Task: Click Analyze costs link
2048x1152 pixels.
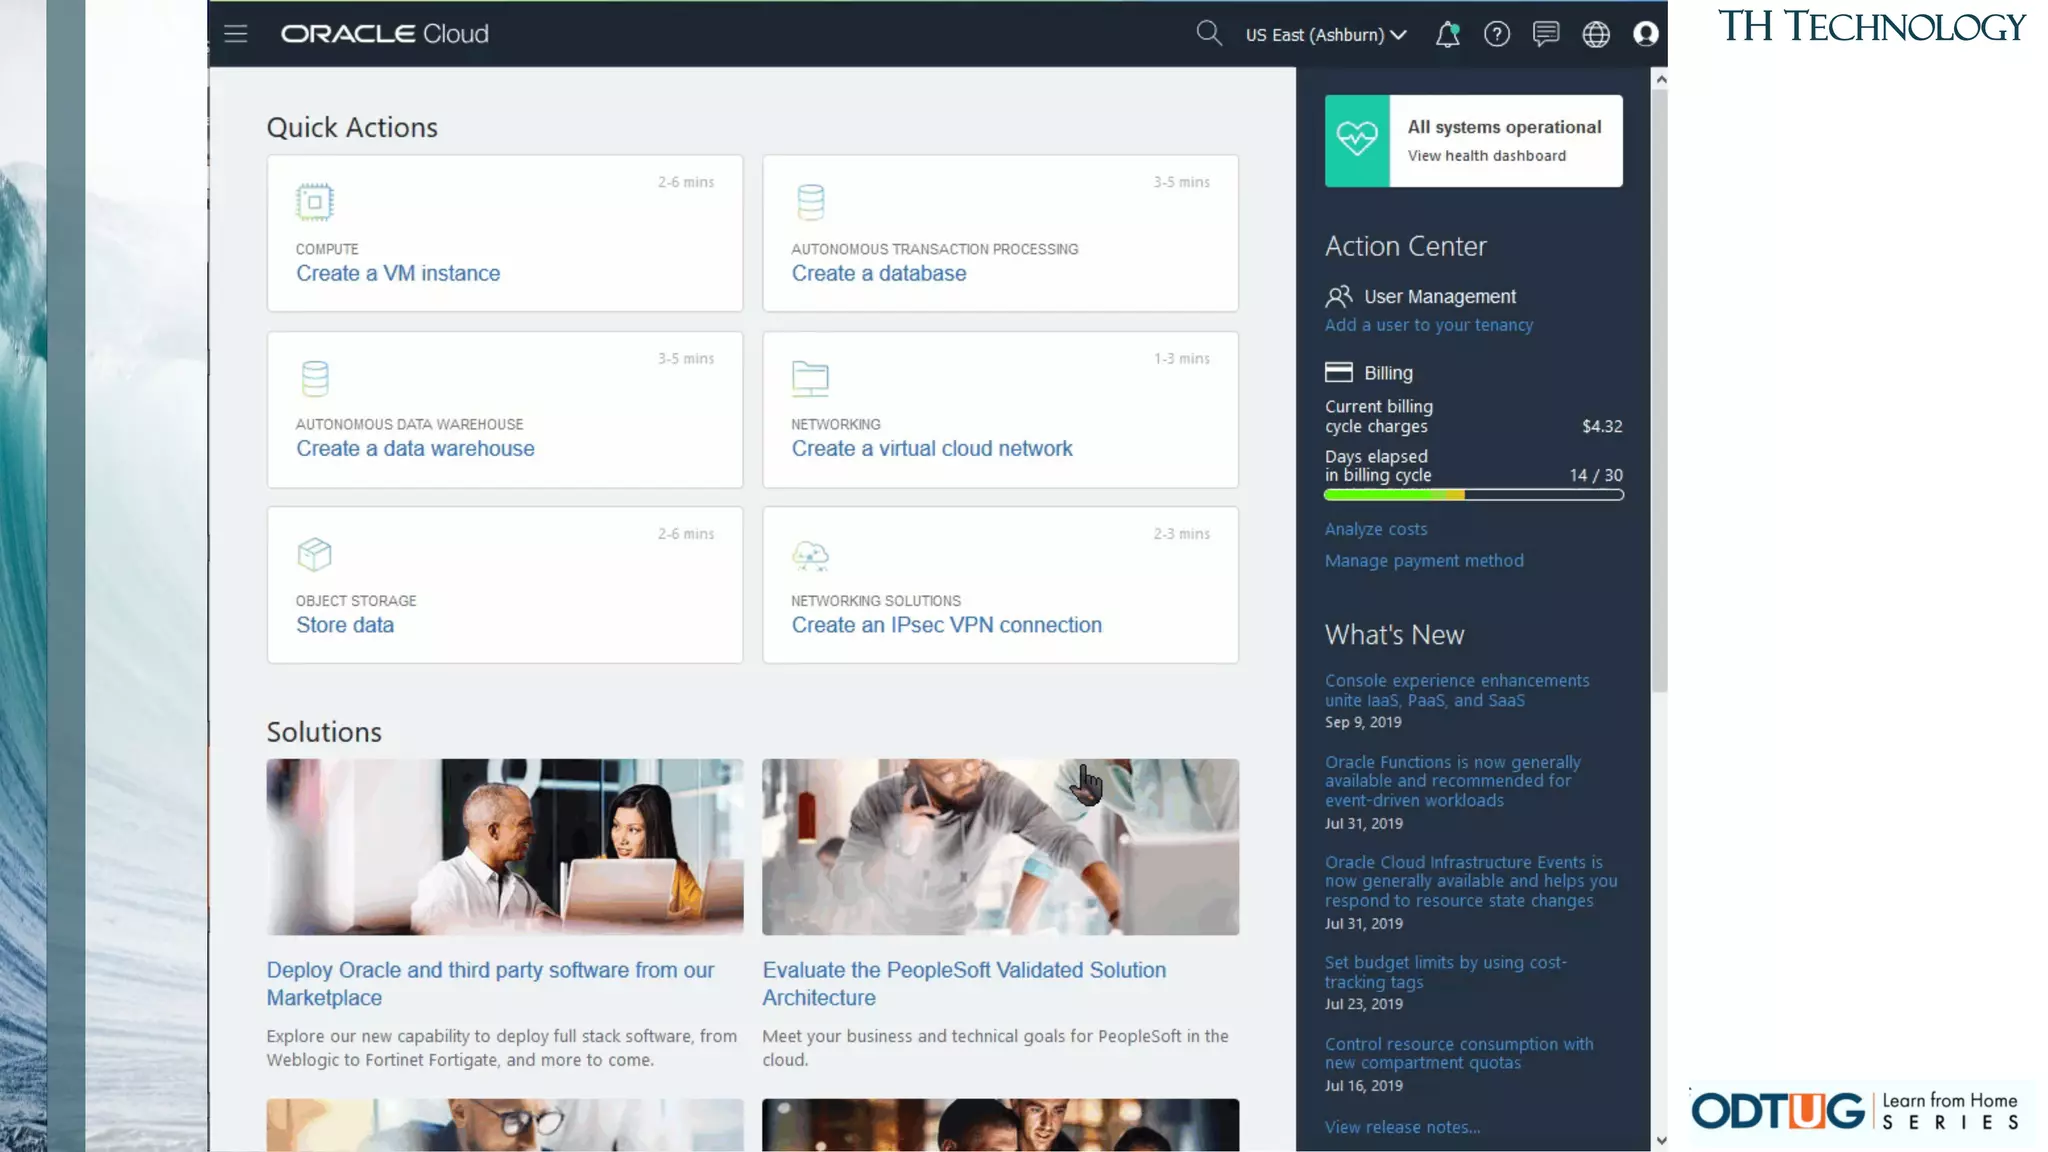Action: point(1375,529)
